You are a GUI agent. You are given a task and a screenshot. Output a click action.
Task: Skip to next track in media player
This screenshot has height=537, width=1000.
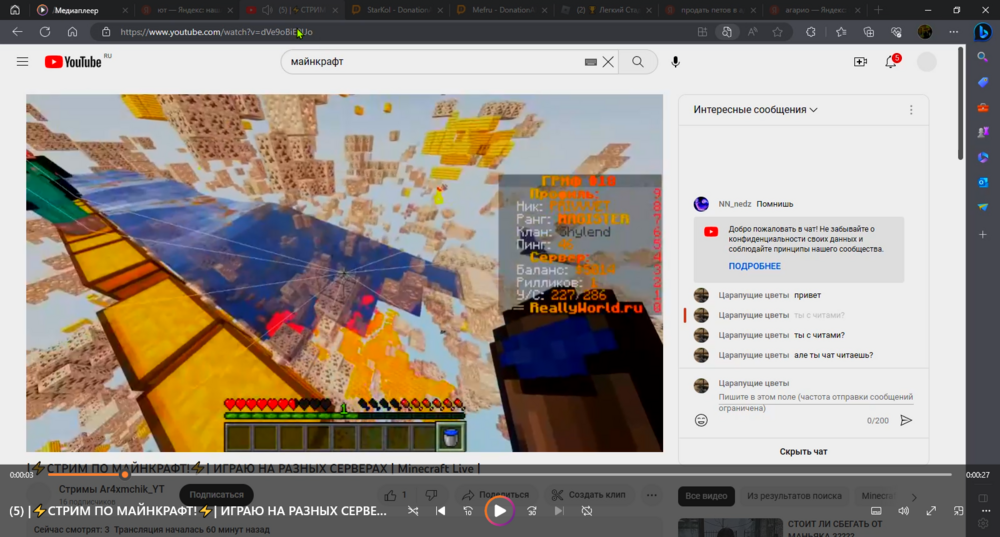coord(559,511)
